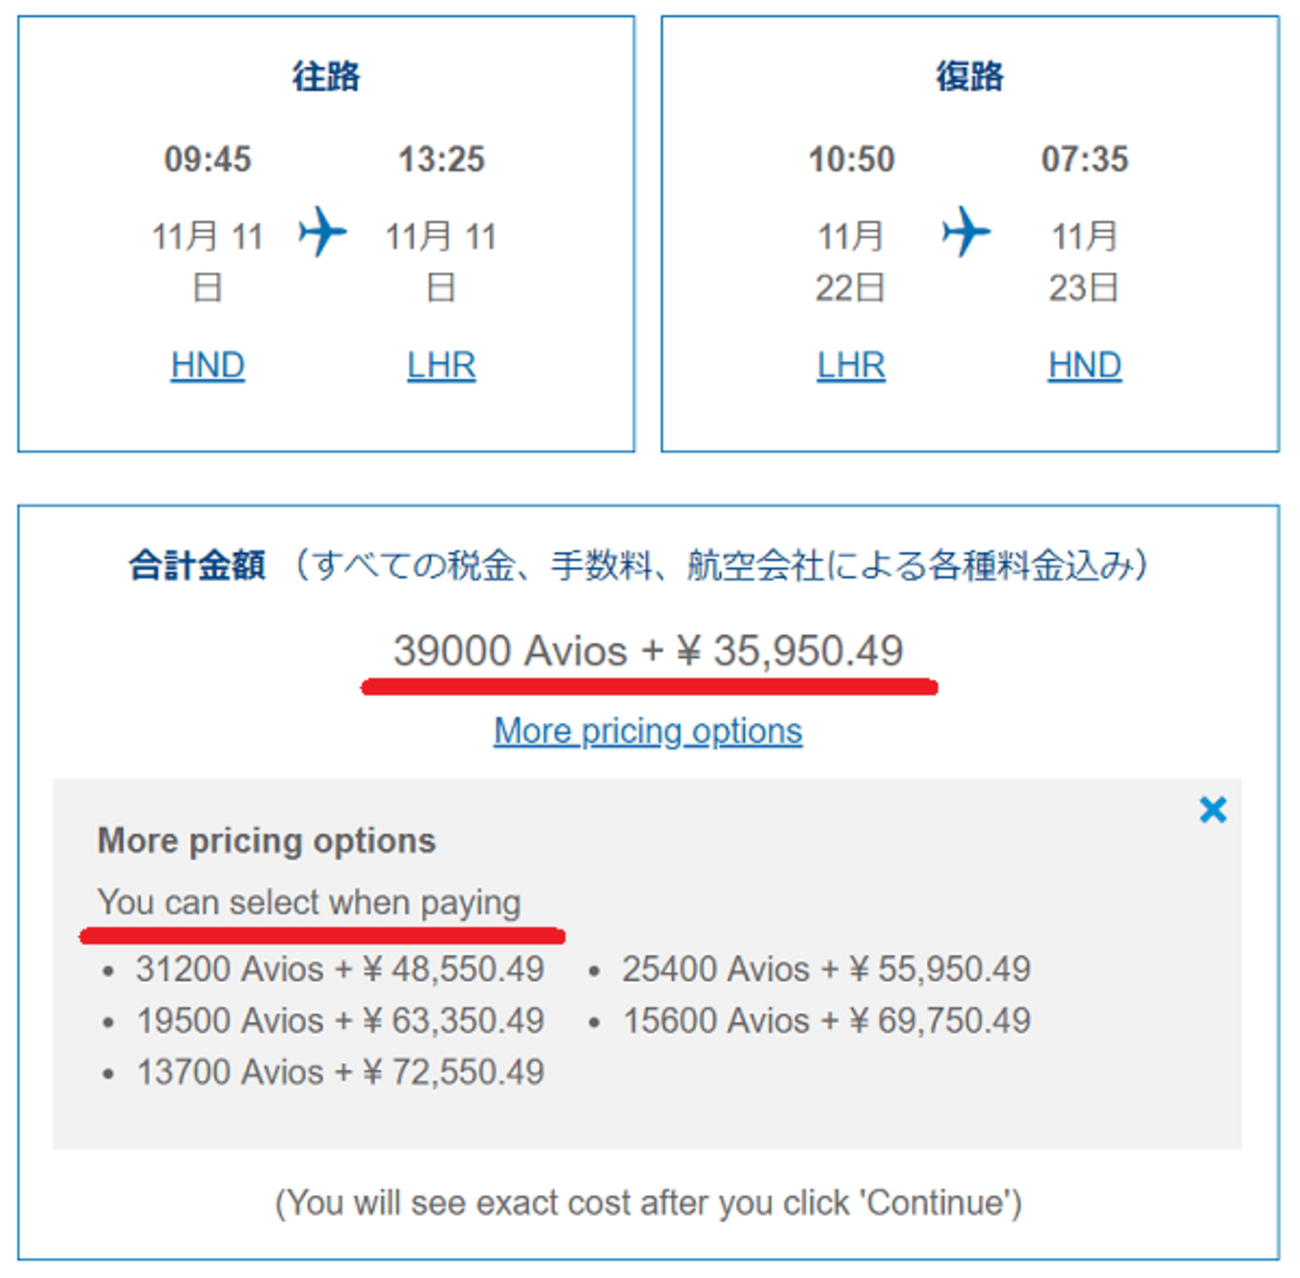Click the 09:45 outbound departure time

(208, 159)
